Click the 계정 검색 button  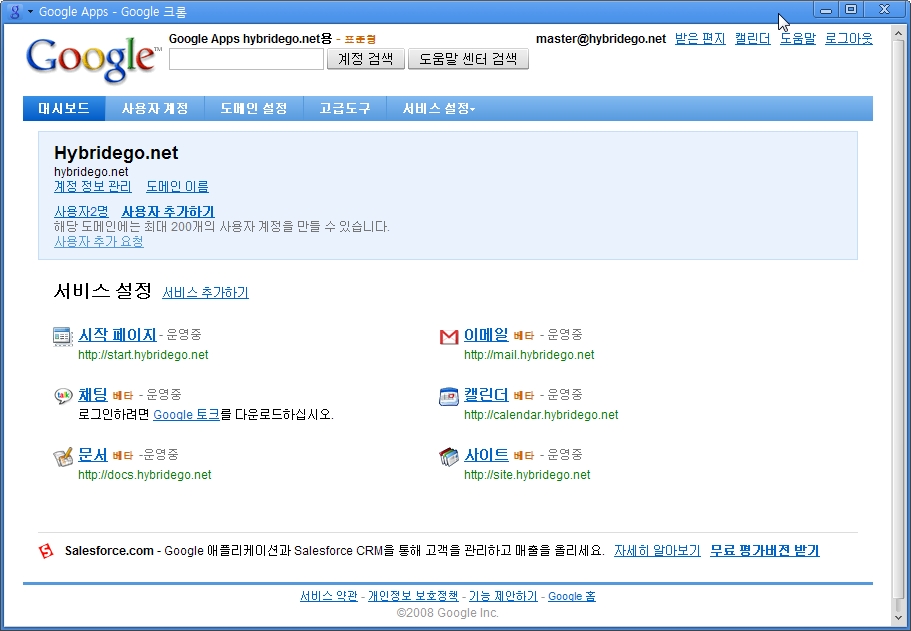click(x=365, y=59)
